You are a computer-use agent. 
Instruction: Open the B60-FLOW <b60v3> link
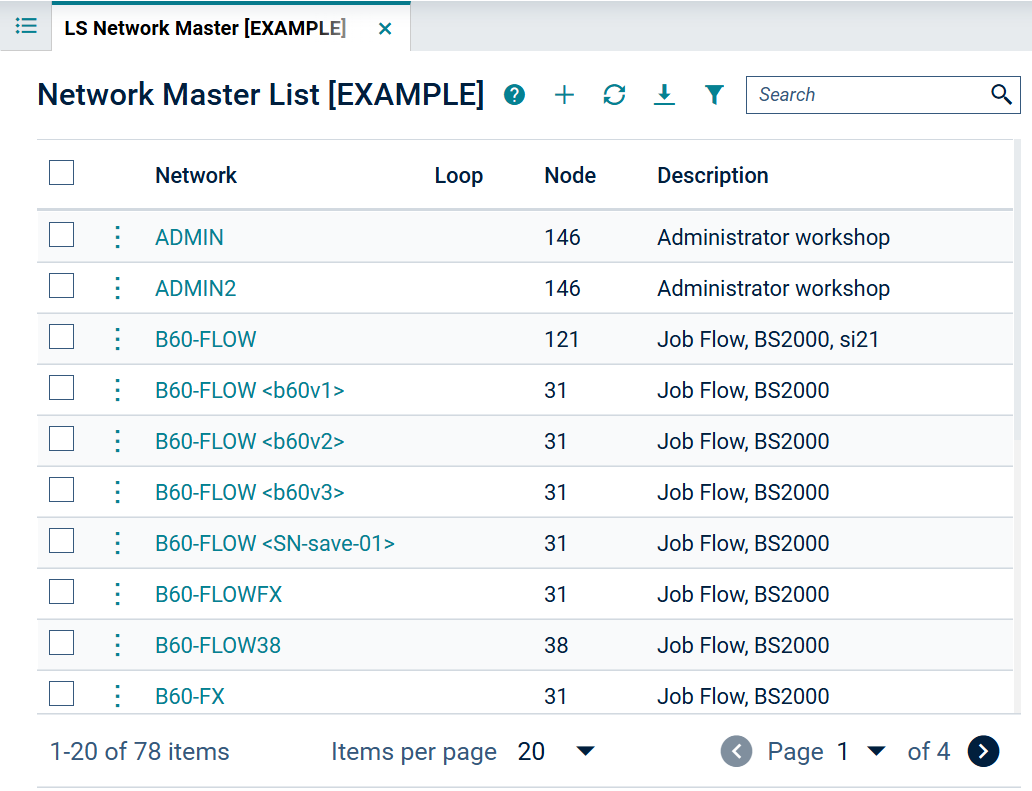(x=250, y=492)
